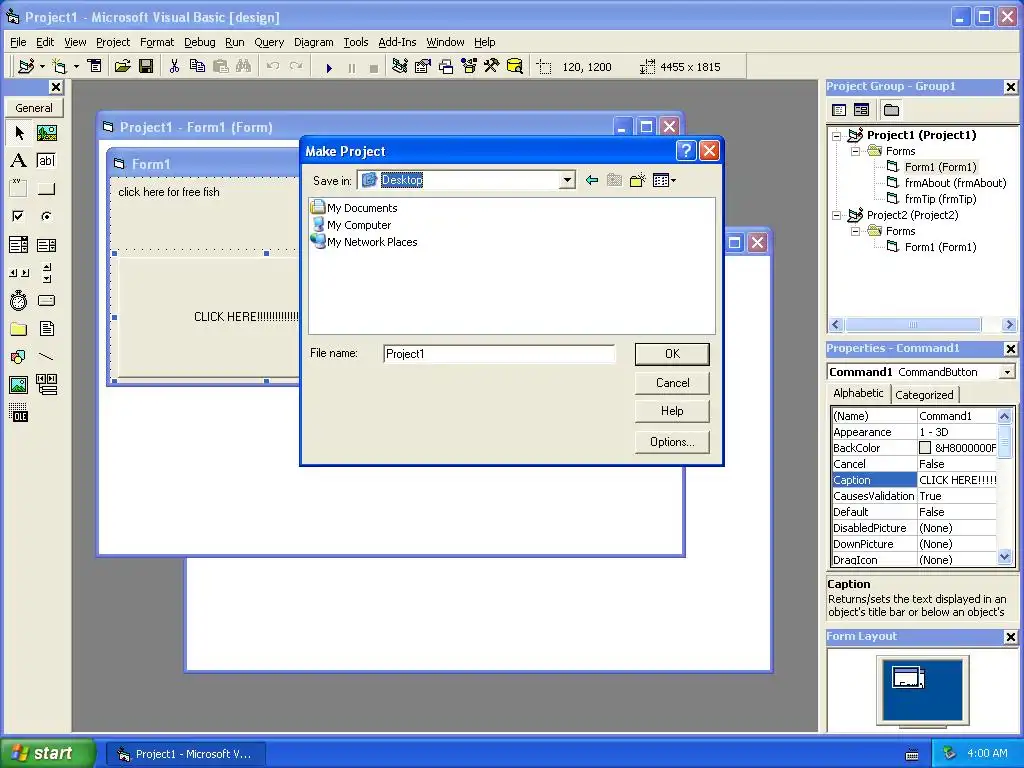Image resolution: width=1024 pixels, height=768 pixels.
Task: Click Create New Folder icon in dialog
Action: pos(637,180)
